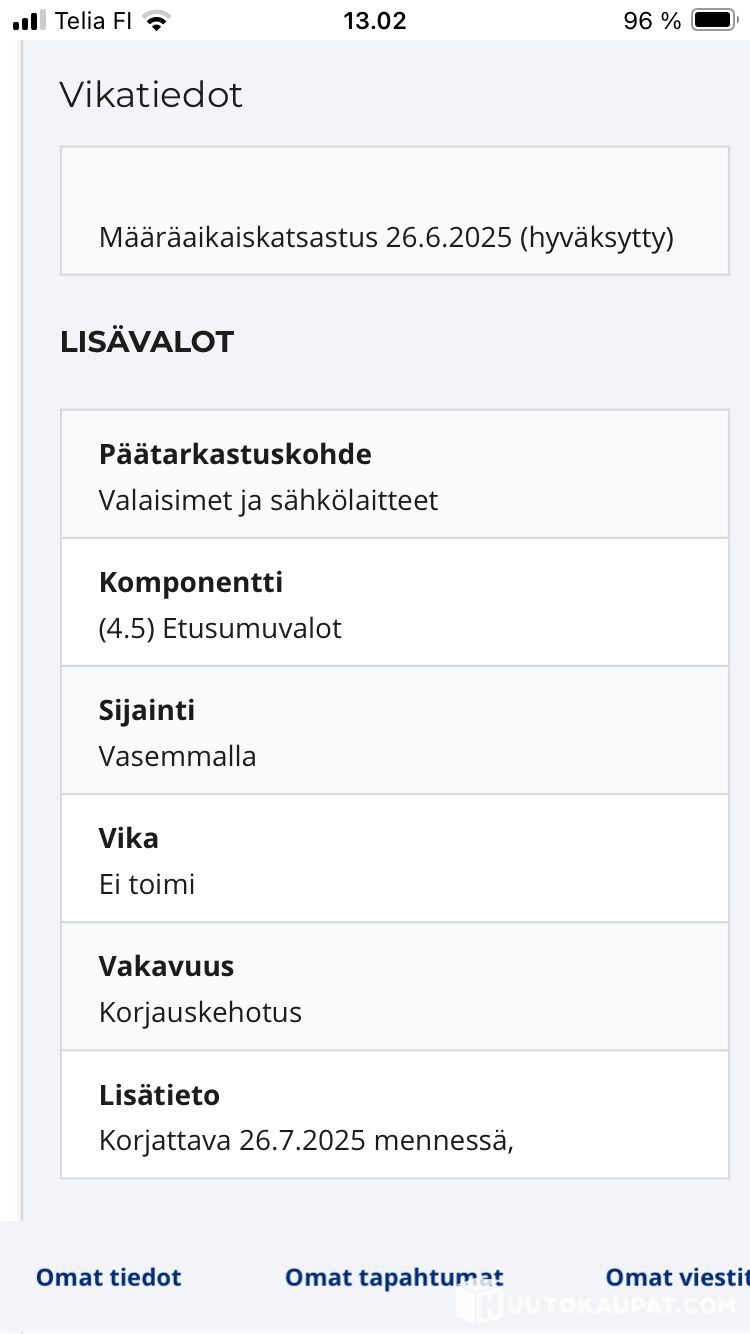Tap the clock showing 13.02
Viewport: 750px width, 1334px height.
tap(375, 20)
